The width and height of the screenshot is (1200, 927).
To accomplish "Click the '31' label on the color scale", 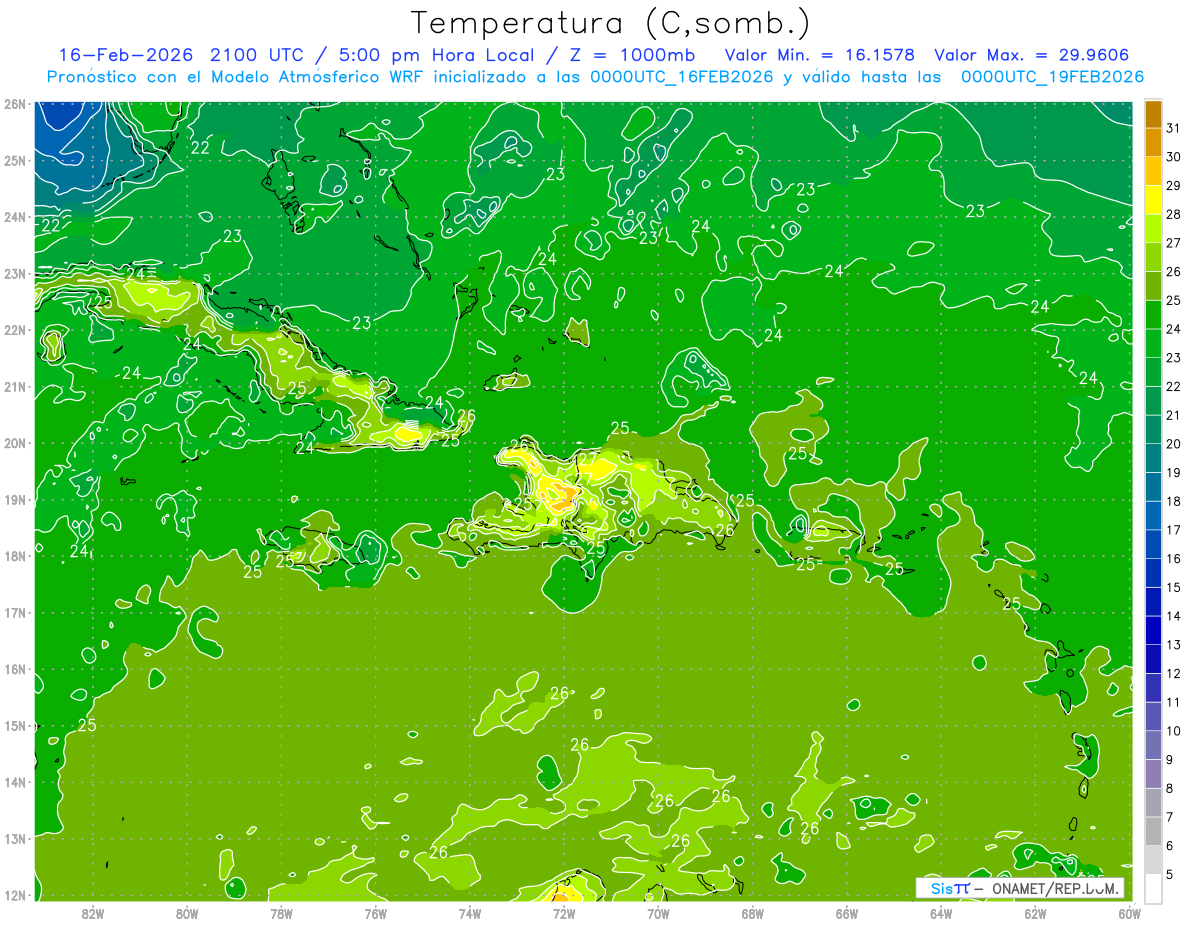I will (x=1173, y=127).
